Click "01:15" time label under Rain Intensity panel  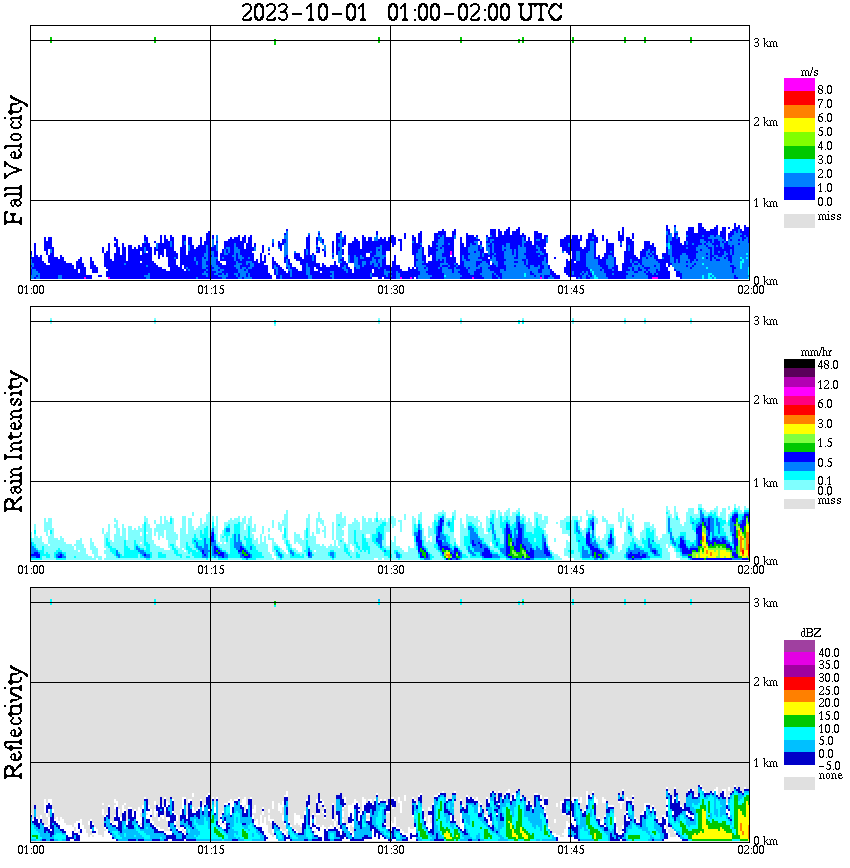pyautogui.click(x=211, y=570)
